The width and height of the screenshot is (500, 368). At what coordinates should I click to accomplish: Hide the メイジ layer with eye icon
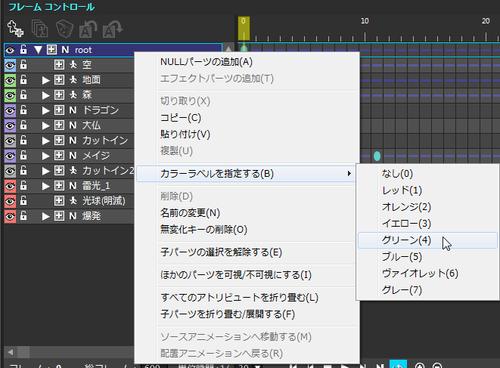coord(10,156)
